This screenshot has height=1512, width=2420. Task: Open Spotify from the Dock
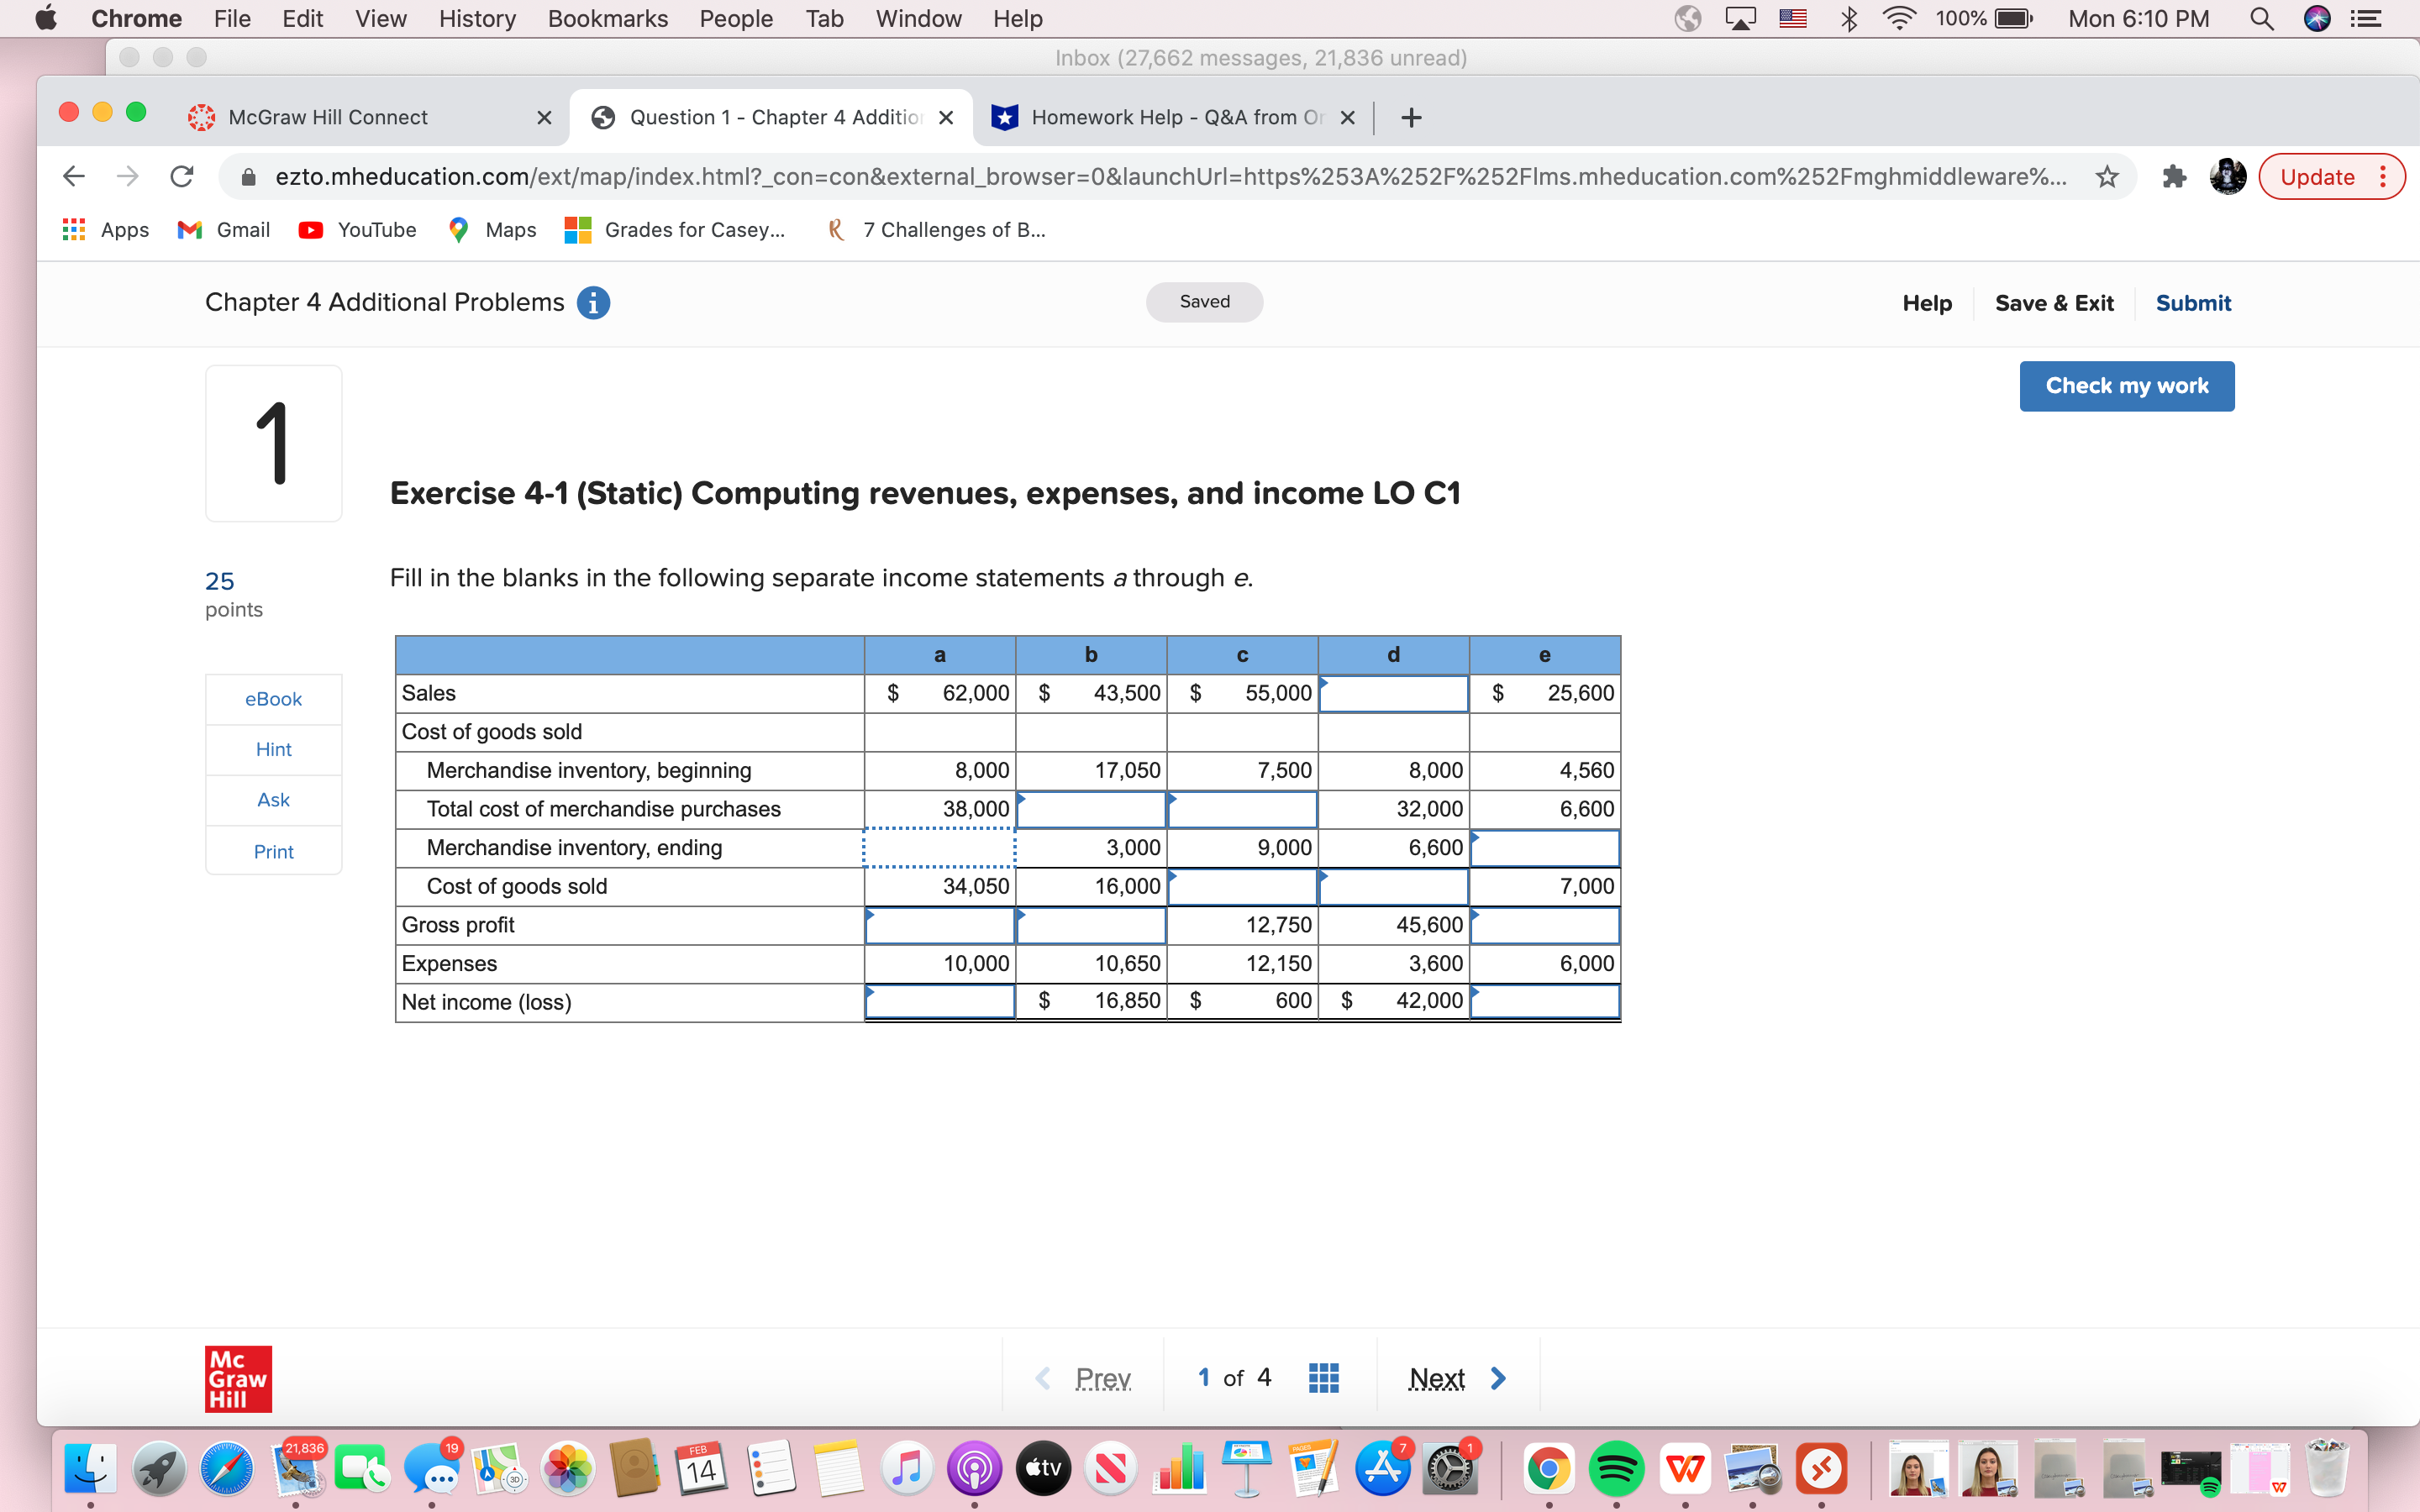(x=1618, y=1469)
